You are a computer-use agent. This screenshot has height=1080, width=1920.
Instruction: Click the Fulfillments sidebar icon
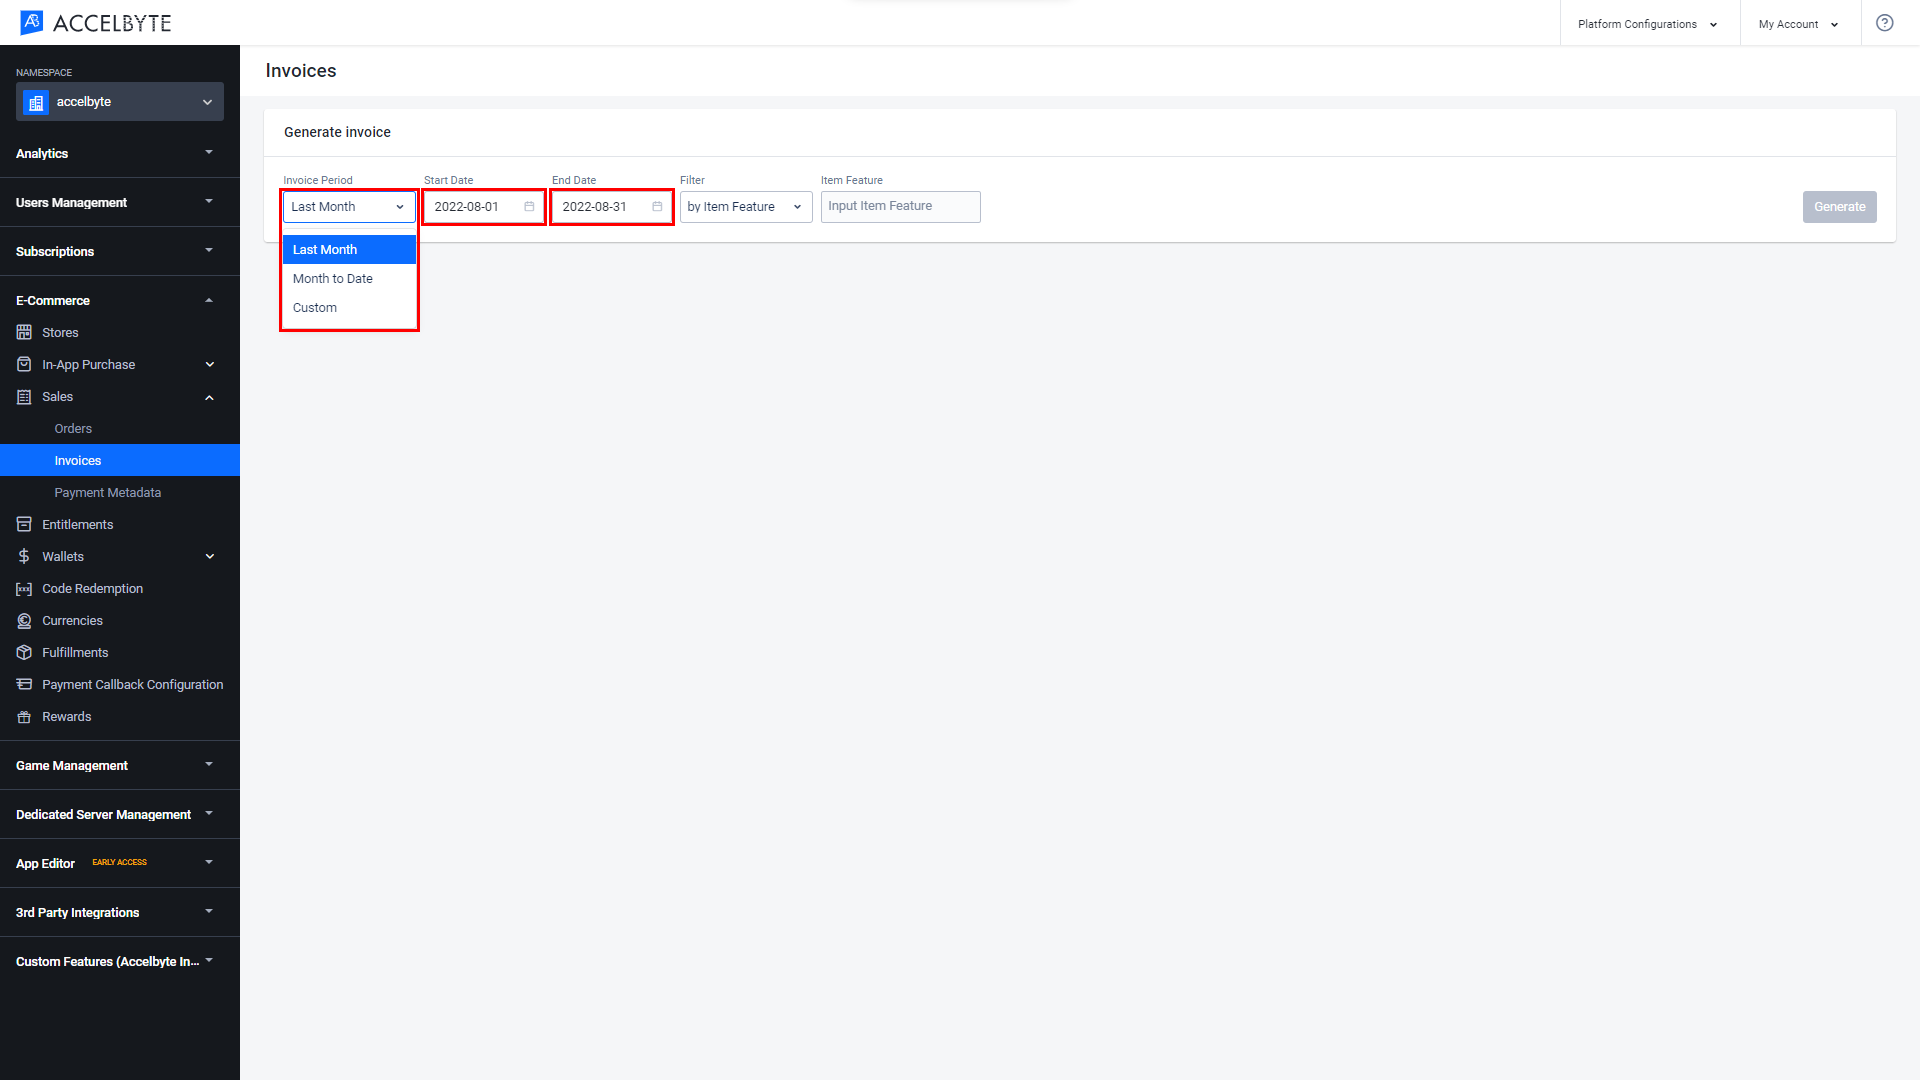tap(24, 653)
